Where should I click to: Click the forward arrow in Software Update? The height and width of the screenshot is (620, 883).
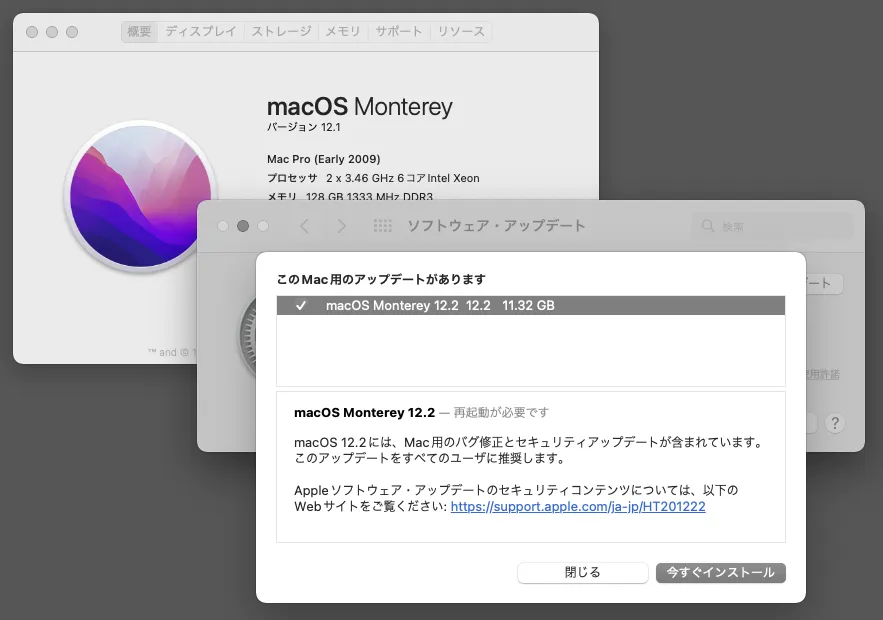(342, 226)
